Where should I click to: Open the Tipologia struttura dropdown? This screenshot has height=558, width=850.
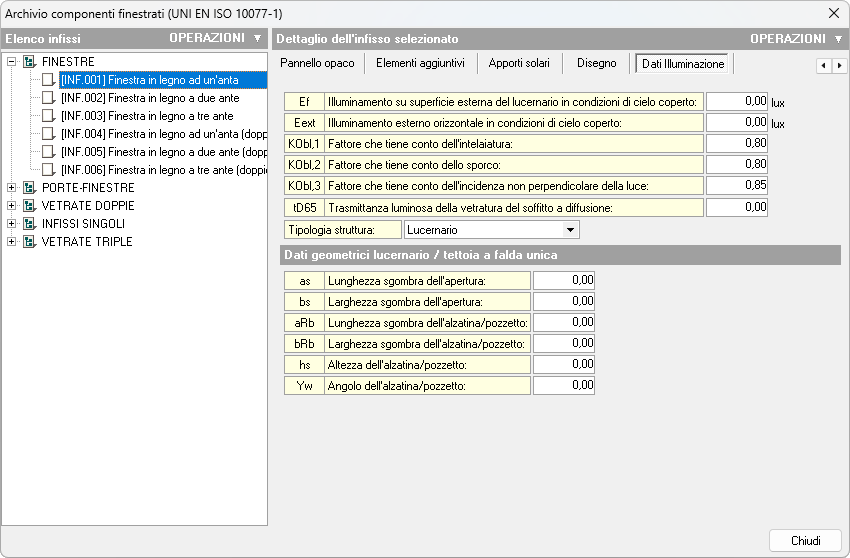[570, 230]
